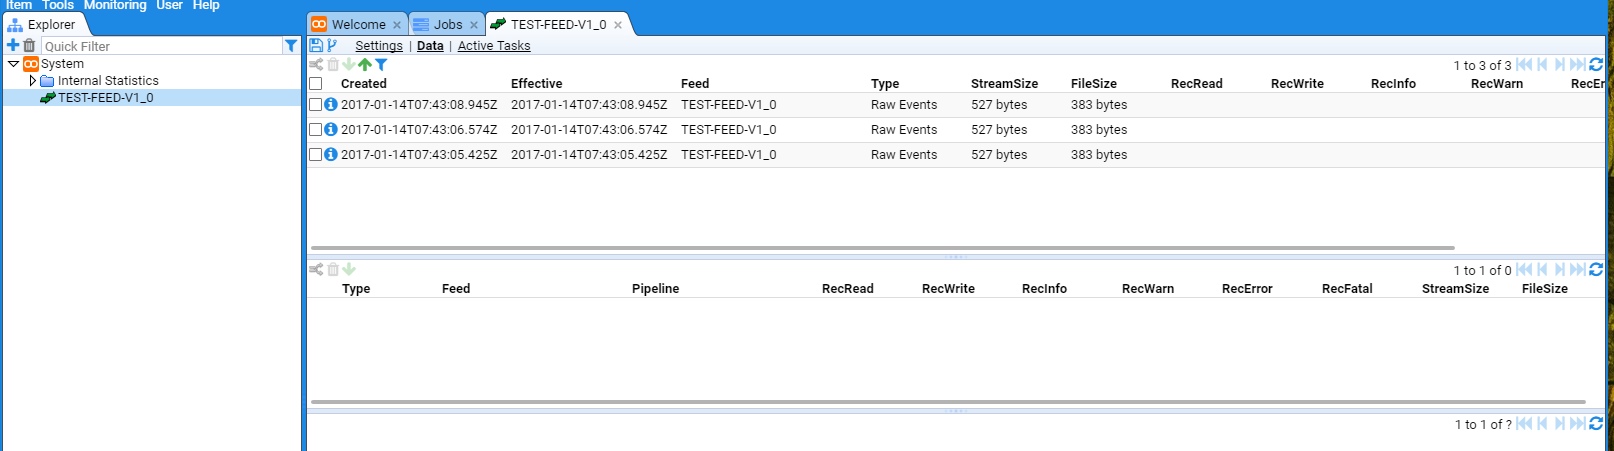This screenshot has width=1614, height=451.
Task: Click the Quick Filter input field
Action: point(160,46)
